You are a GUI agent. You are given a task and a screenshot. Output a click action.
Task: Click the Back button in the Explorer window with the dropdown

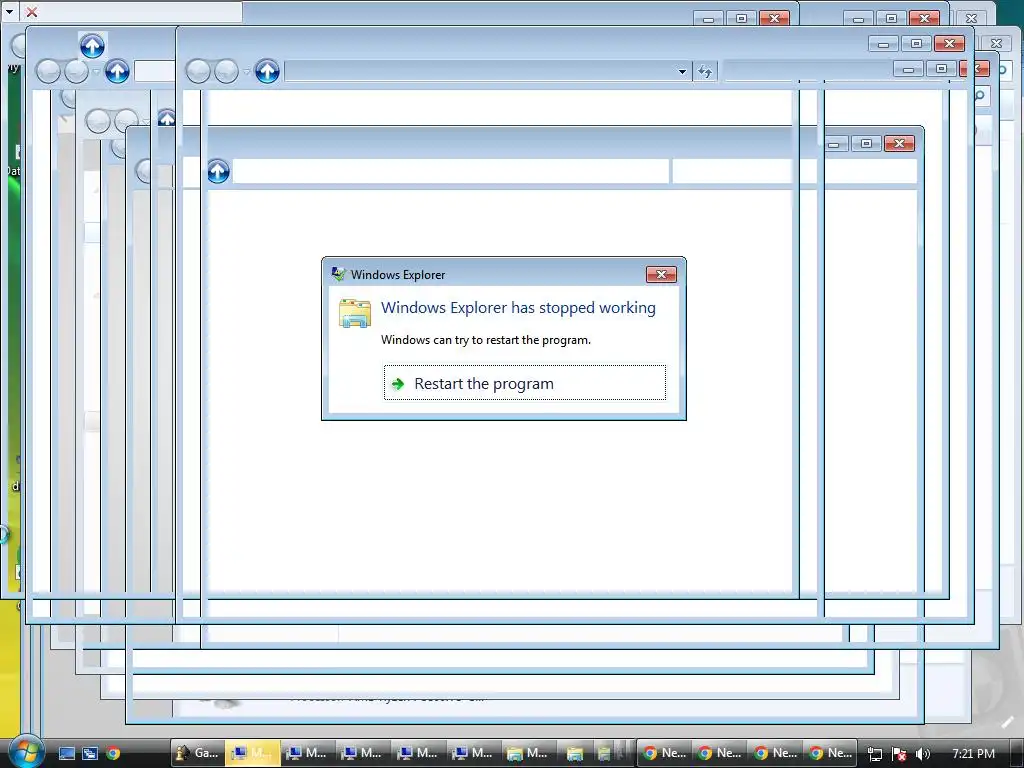(198, 71)
